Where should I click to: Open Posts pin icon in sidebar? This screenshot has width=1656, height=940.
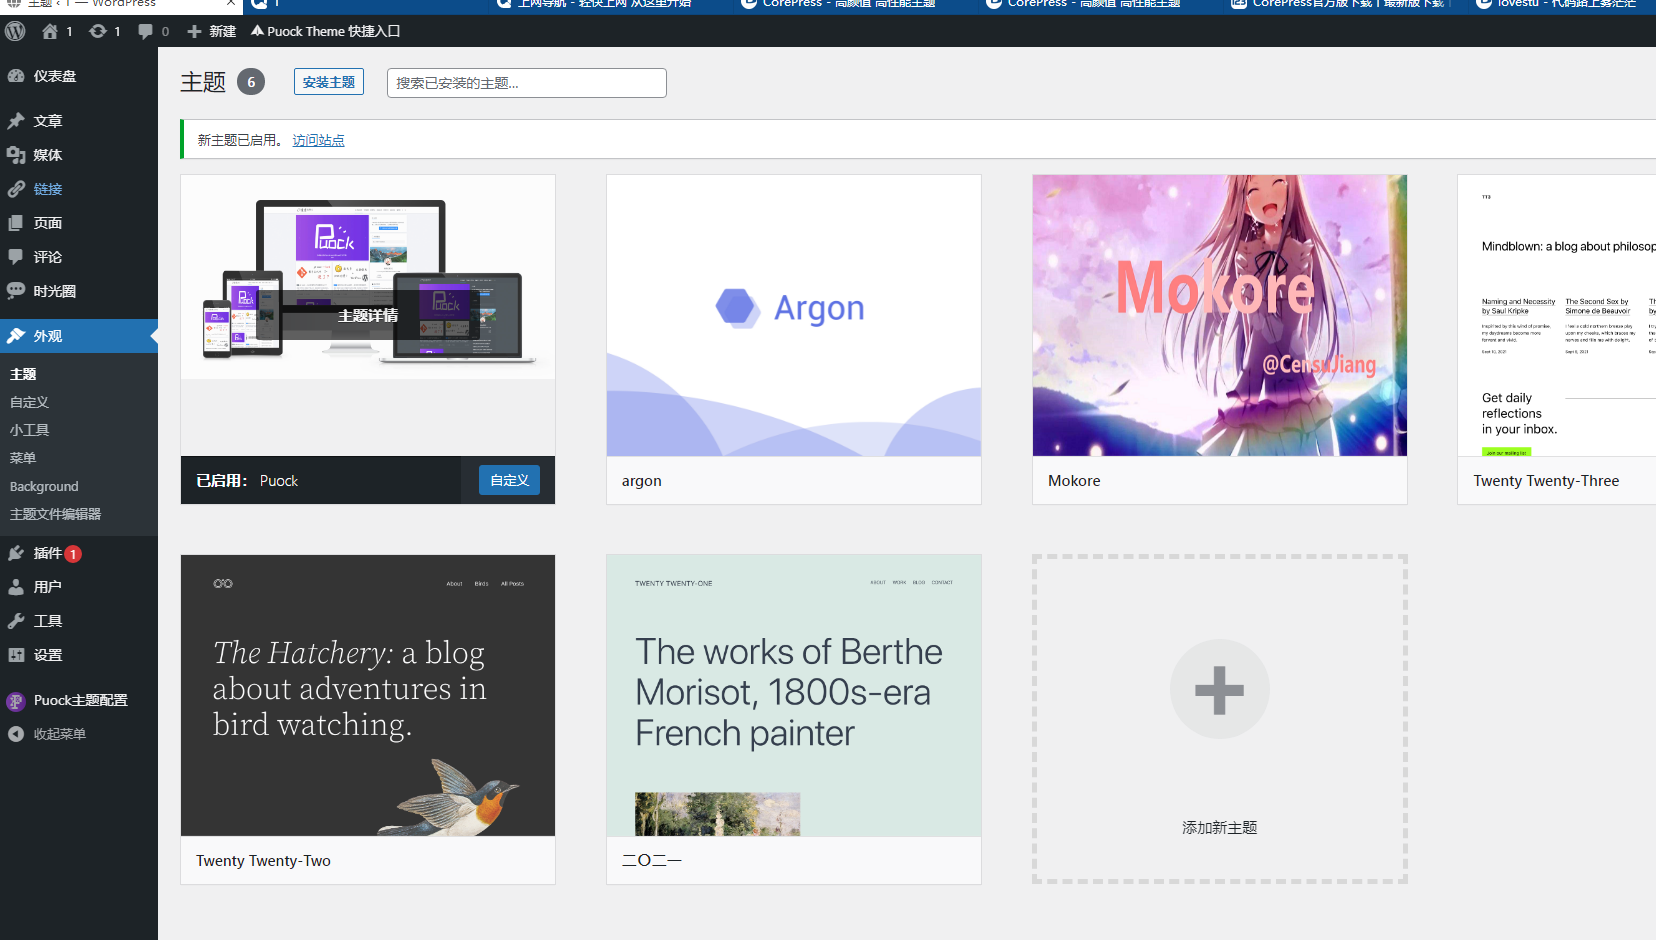point(16,121)
